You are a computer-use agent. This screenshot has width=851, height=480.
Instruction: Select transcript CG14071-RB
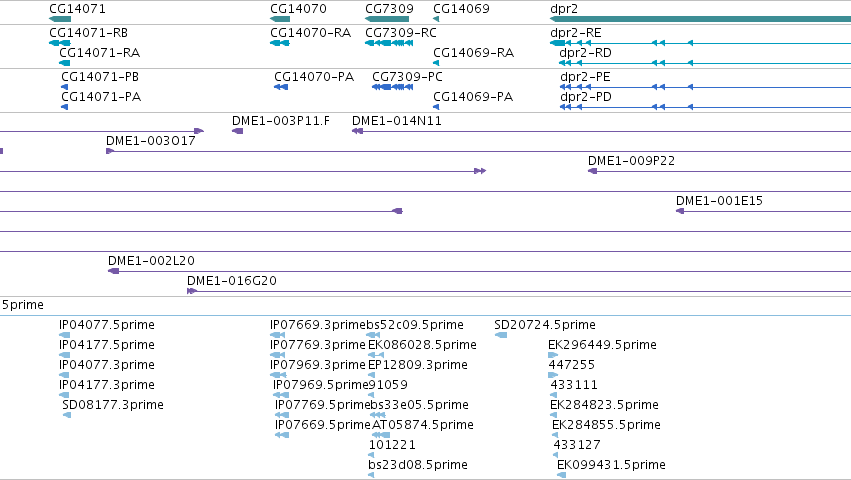point(88,33)
